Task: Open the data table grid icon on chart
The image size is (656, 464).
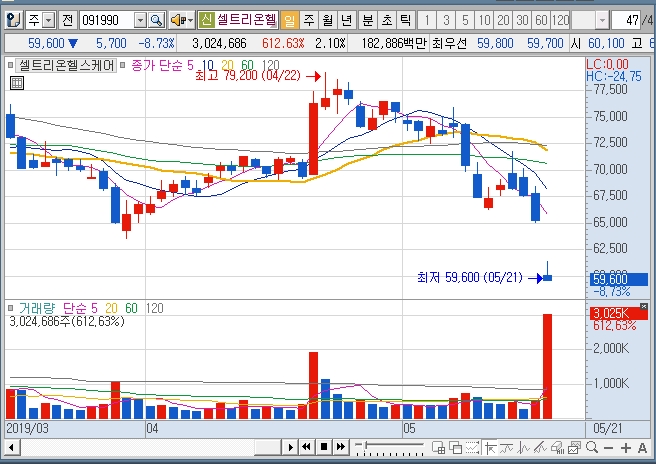Action: coord(17,83)
